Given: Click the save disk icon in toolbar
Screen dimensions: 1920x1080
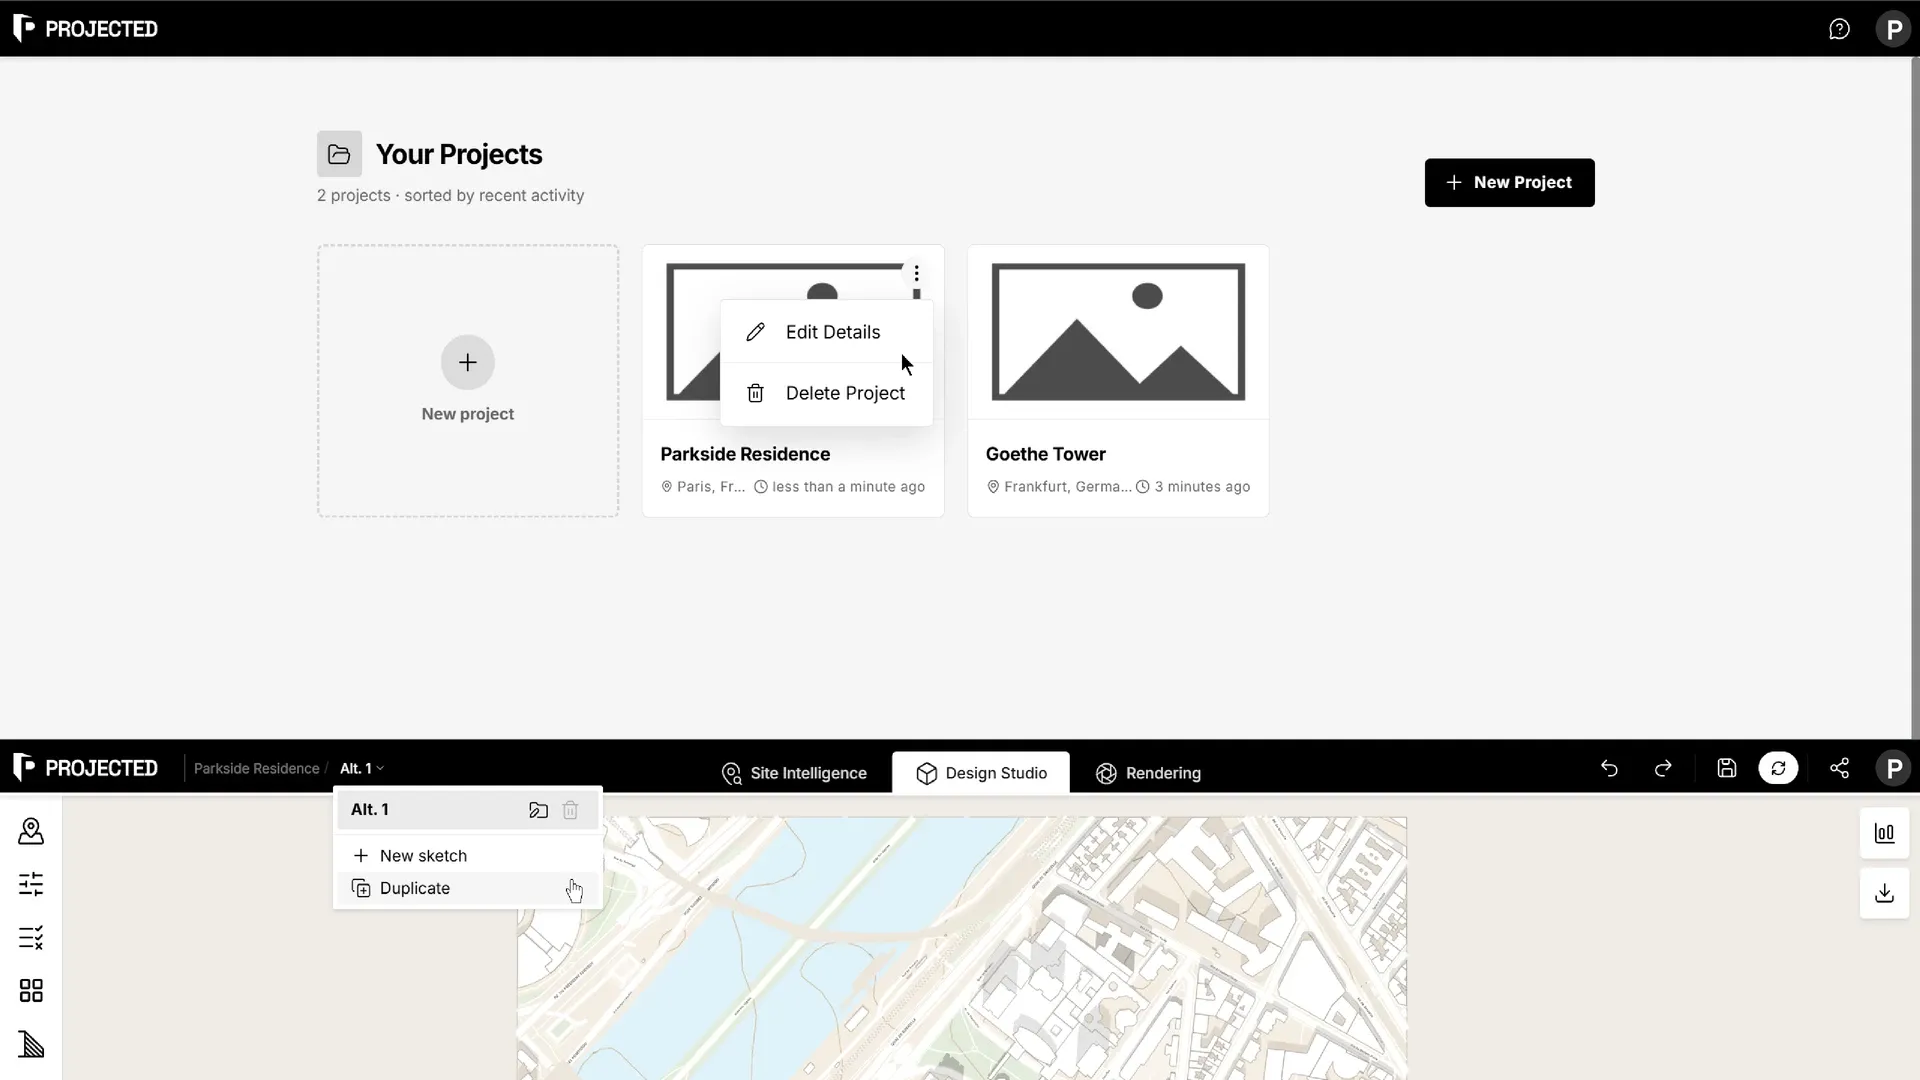Looking at the screenshot, I should [x=1727, y=768].
